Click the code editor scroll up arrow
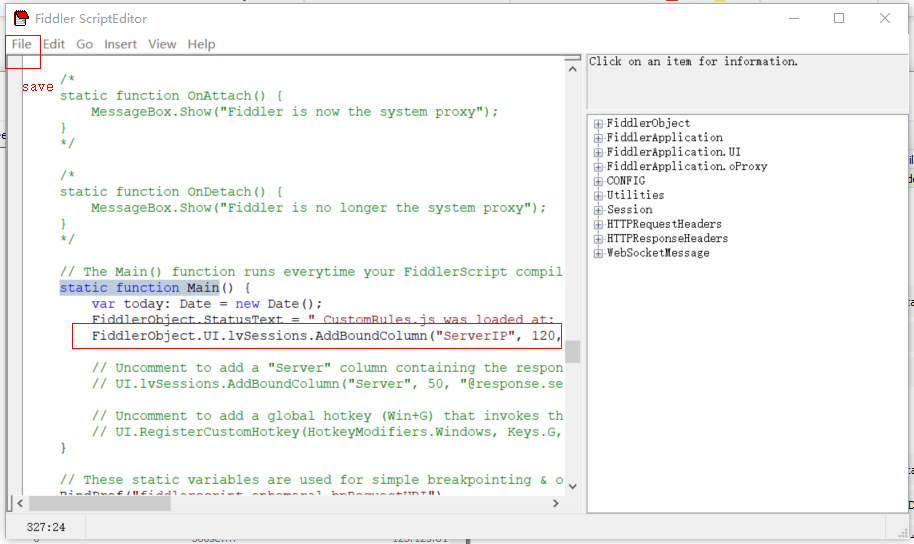This screenshot has width=914, height=544. (x=572, y=69)
